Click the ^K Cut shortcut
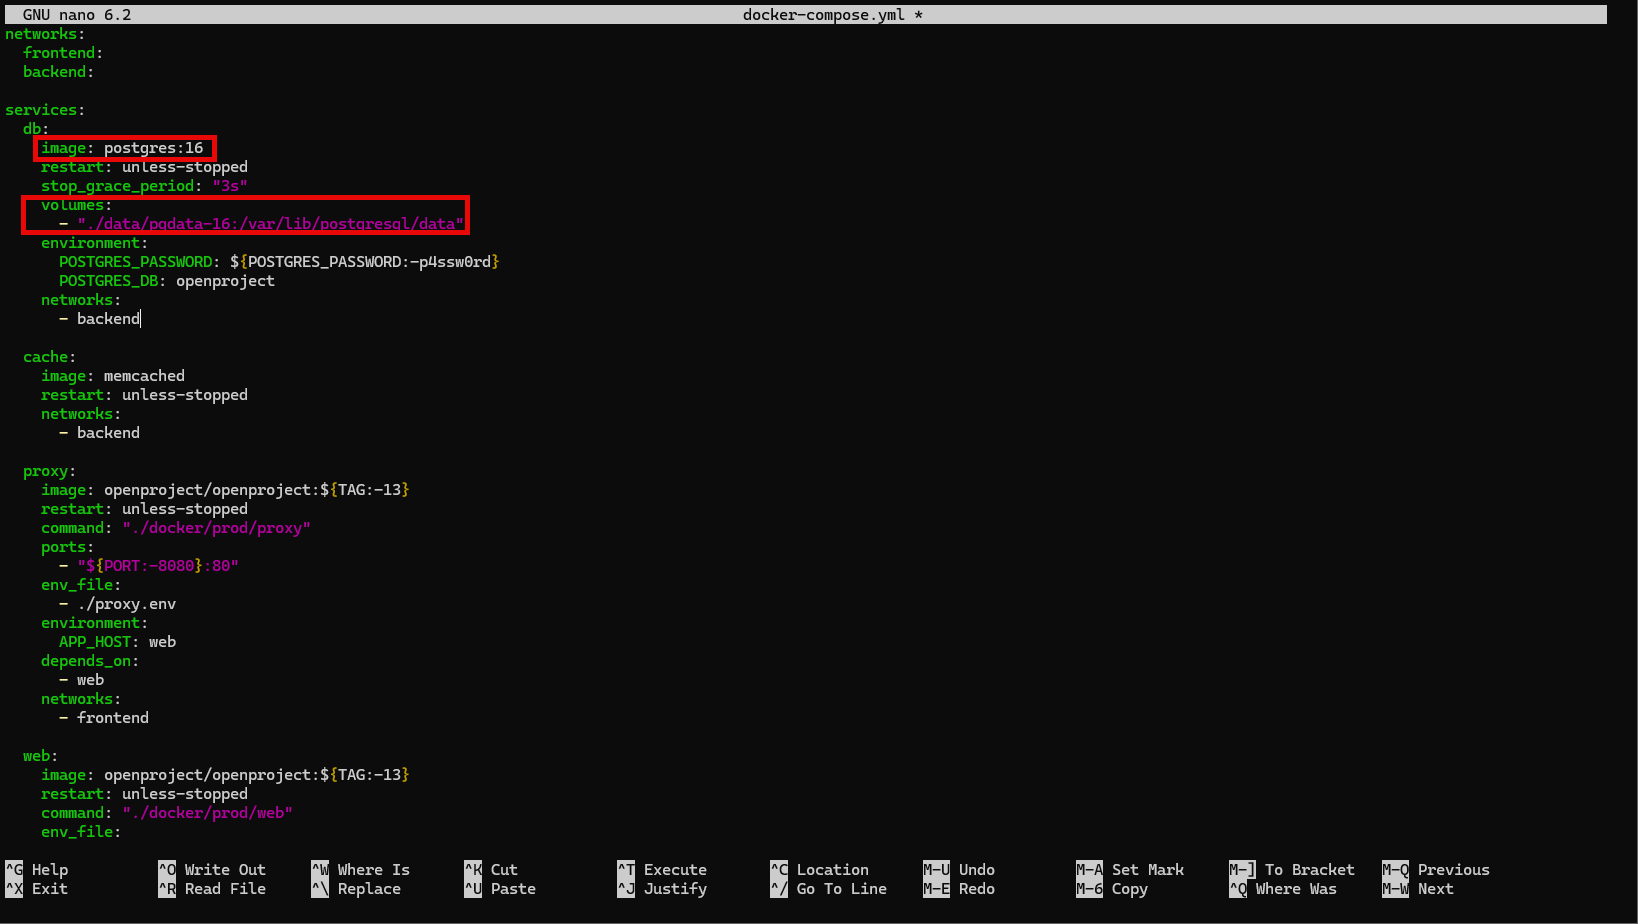This screenshot has width=1638, height=924. pos(491,870)
